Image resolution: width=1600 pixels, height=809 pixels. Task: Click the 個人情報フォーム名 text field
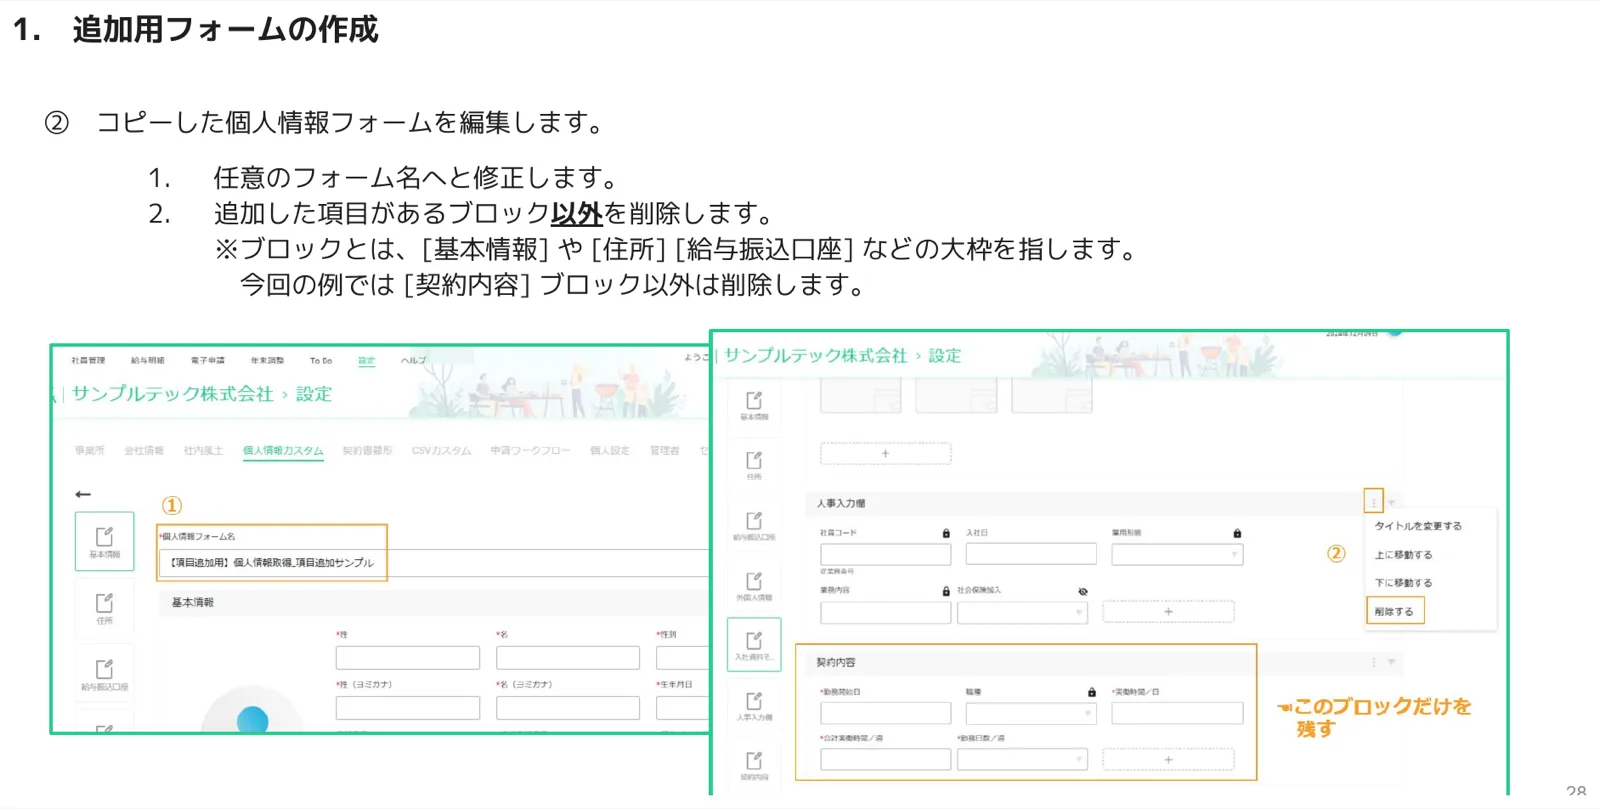[x=434, y=562]
